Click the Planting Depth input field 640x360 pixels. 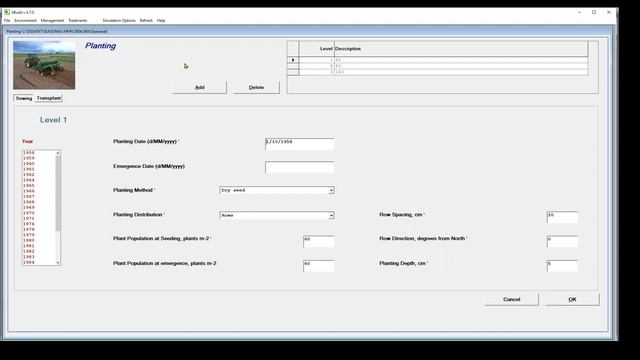coord(562,266)
